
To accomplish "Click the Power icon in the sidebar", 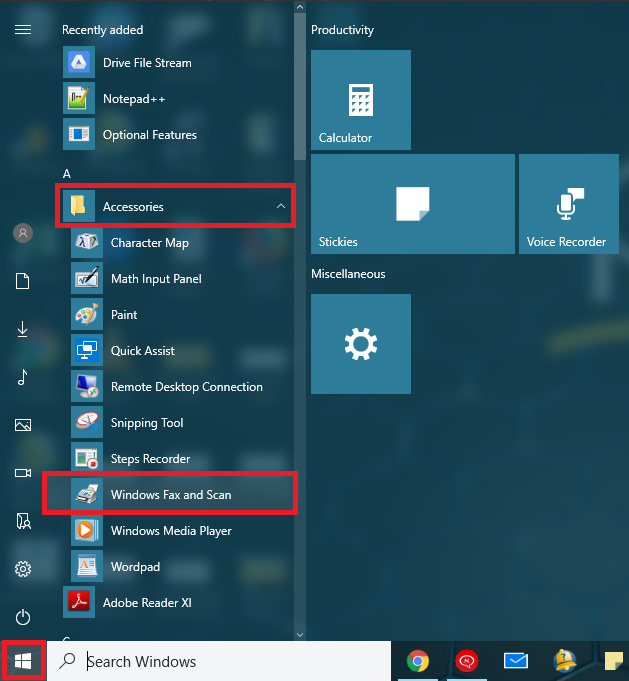I will click(x=23, y=617).
